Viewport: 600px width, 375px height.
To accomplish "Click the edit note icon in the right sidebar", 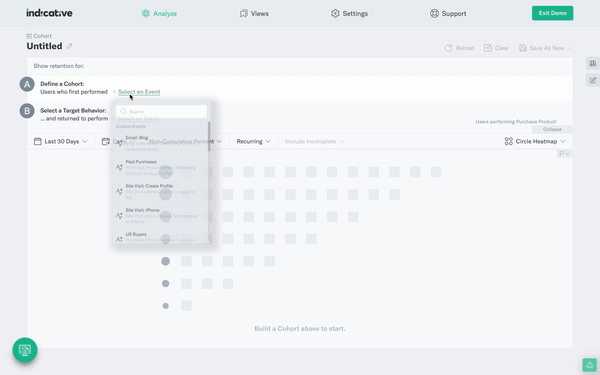I will 593,80.
